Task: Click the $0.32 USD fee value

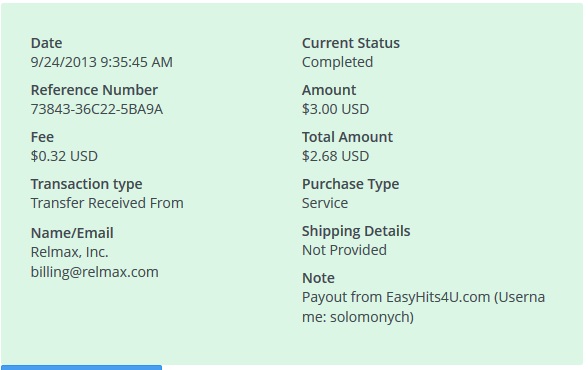Action: tap(64, 156)
